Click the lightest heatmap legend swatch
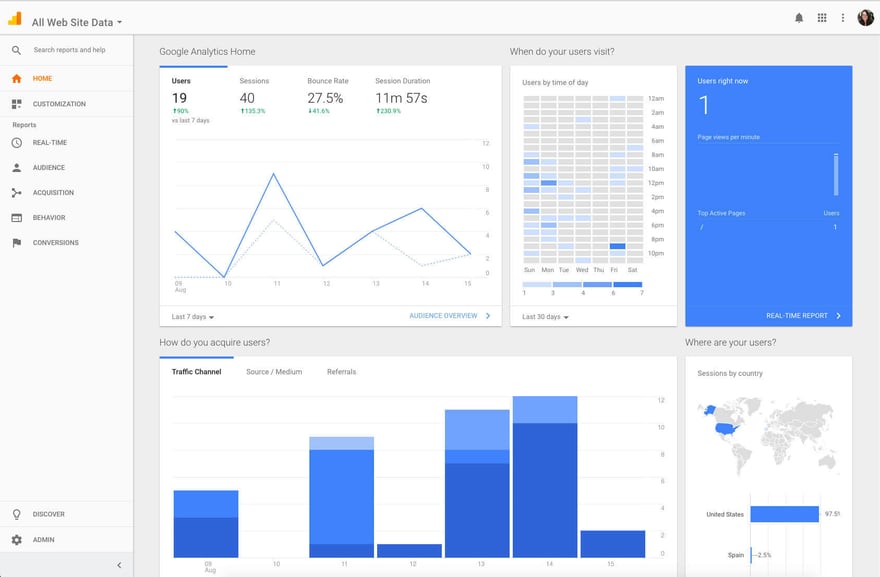The image size is (880, 577). pyautogui.click(x=537, y=285)
